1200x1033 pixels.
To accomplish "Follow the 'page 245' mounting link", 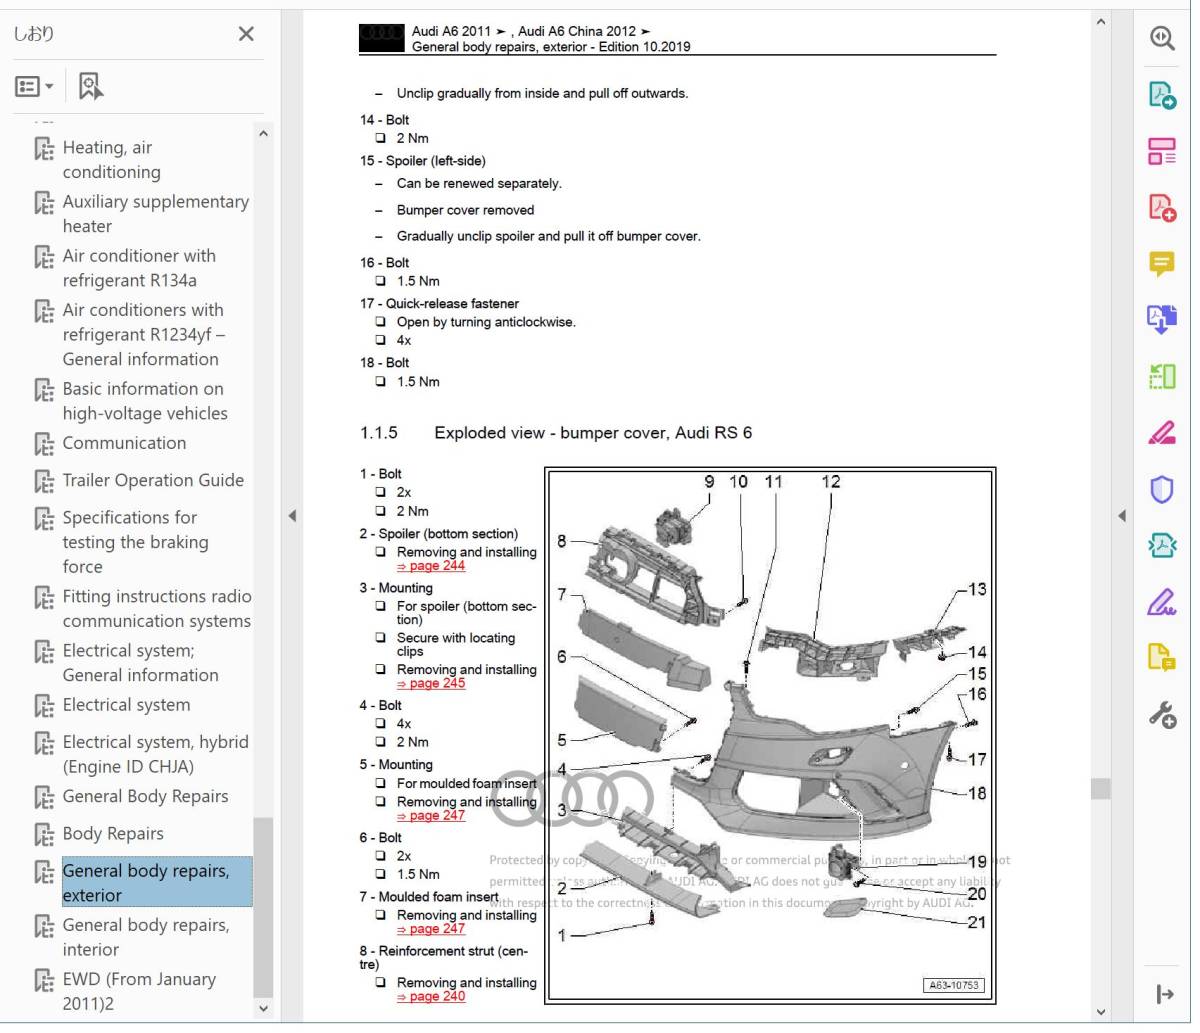I will tap(431, 684).
